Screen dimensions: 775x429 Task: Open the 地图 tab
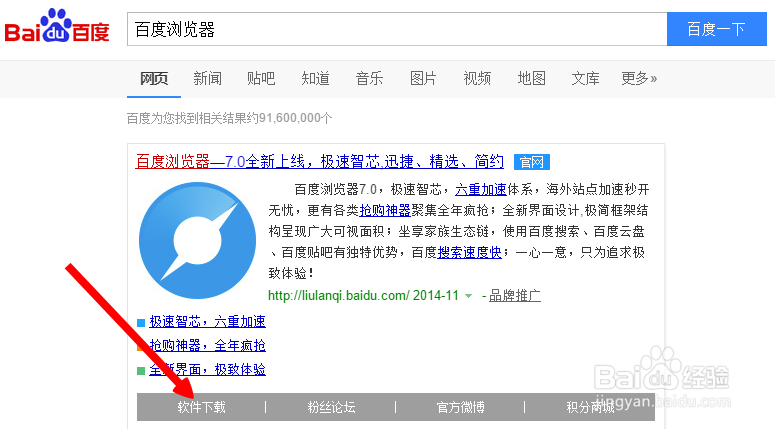pyautogui.click(x=531, y=79)
